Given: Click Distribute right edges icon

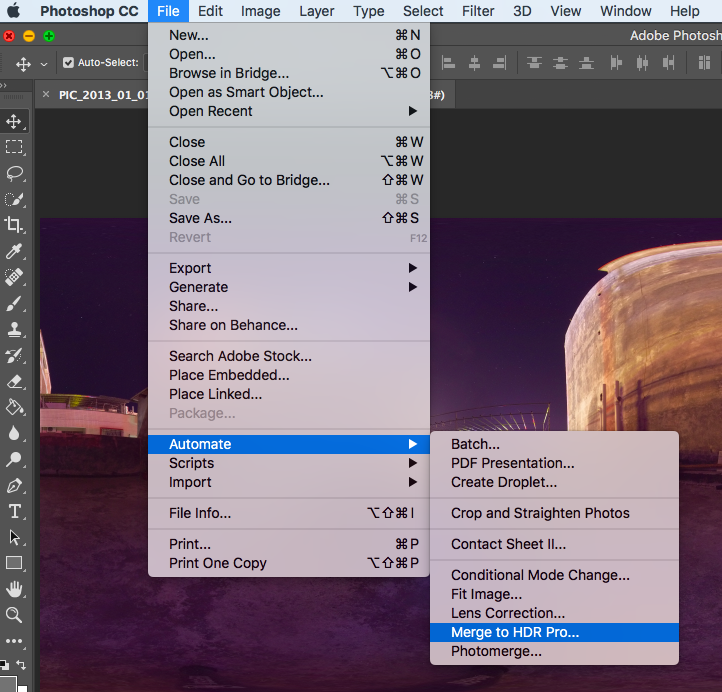Looking at the screenshot, I should click(x=669, y=63).
